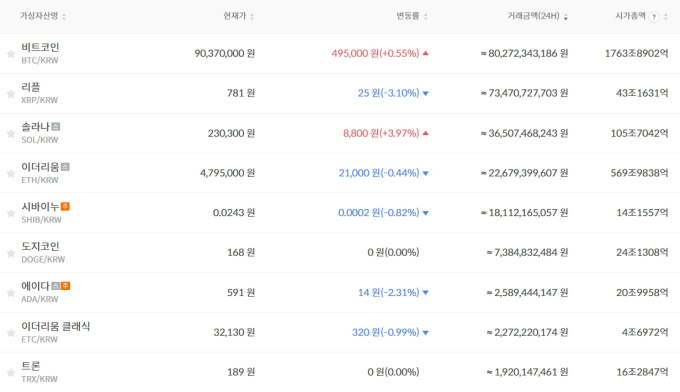Click the volume 18,112,165,057 원
This screenshot has width=680, height=392.
tap(524, 213)
